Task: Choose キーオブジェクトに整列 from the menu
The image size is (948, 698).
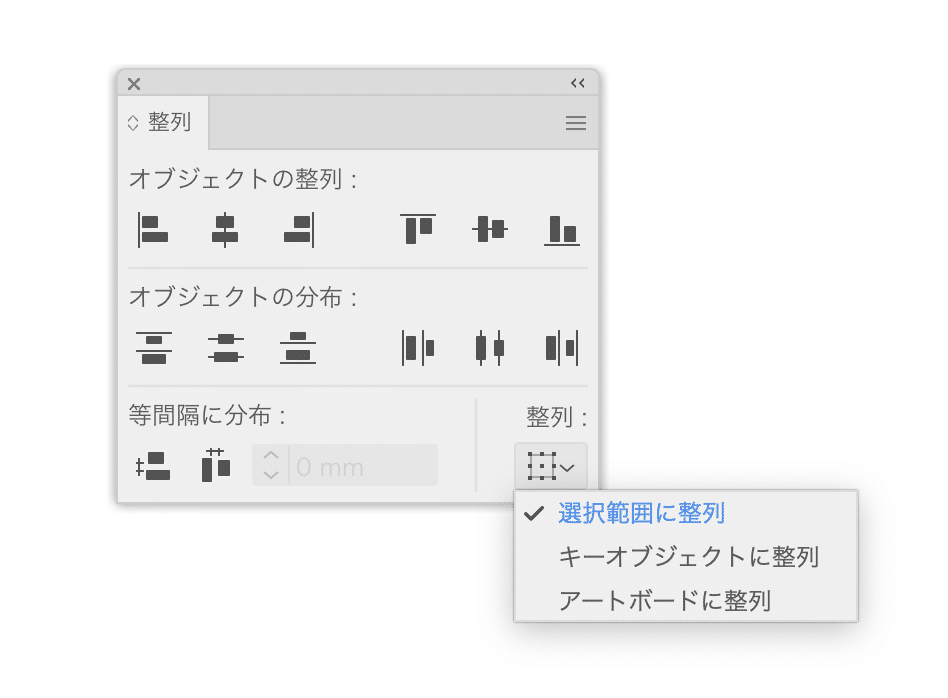Action: (688, 557)
